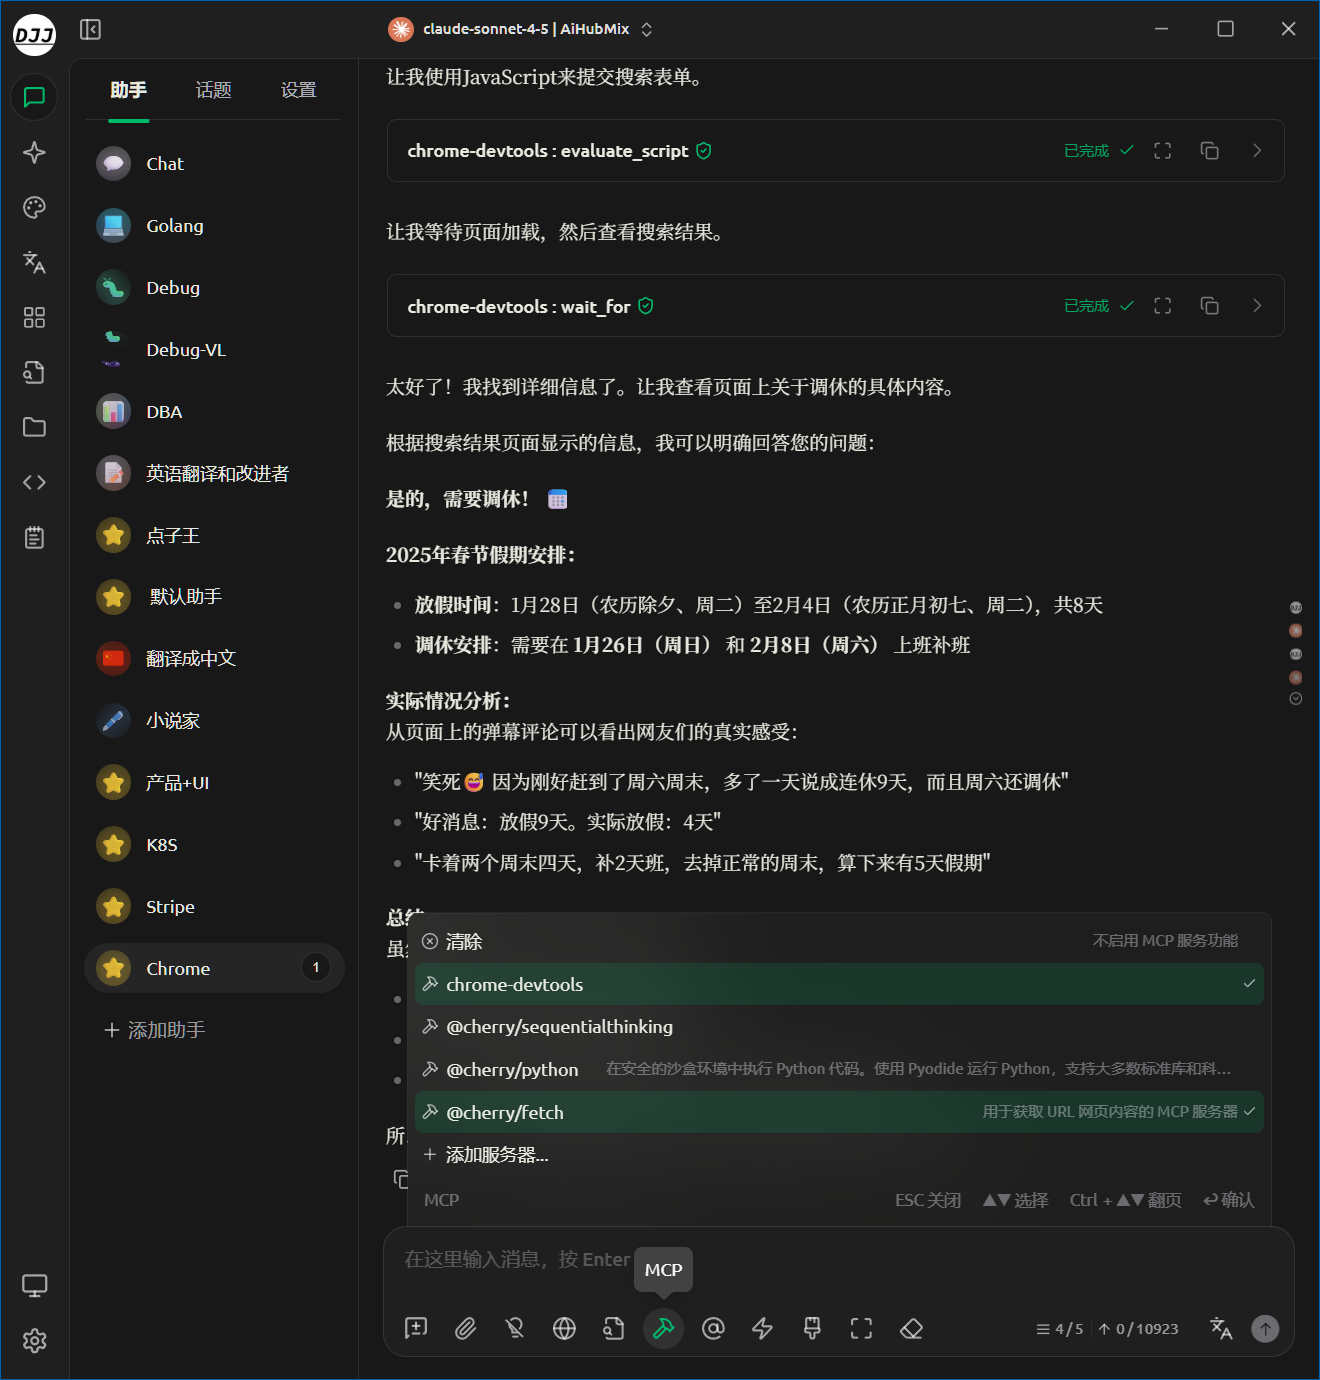Viewport: 1320px width, 1380px height.
Task: Select the 点子王 assistant
Action: 214,536
